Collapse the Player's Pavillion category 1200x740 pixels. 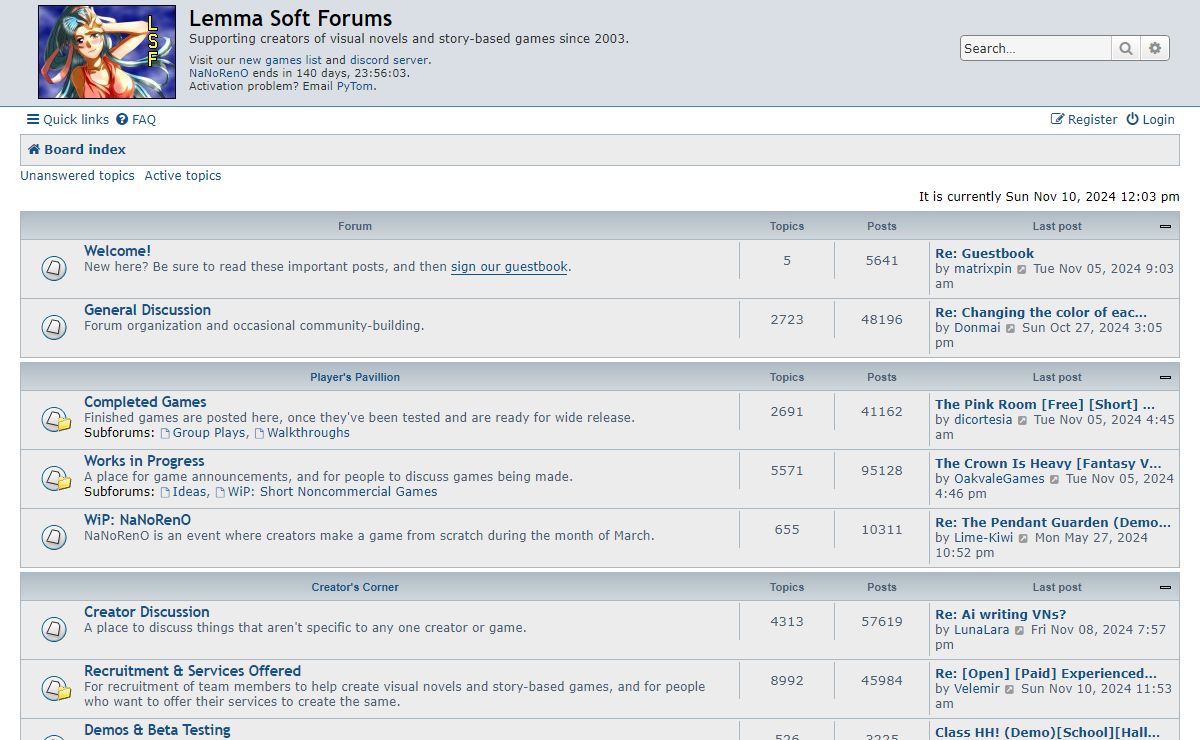pyautogui.click(x=1165, y=377)
